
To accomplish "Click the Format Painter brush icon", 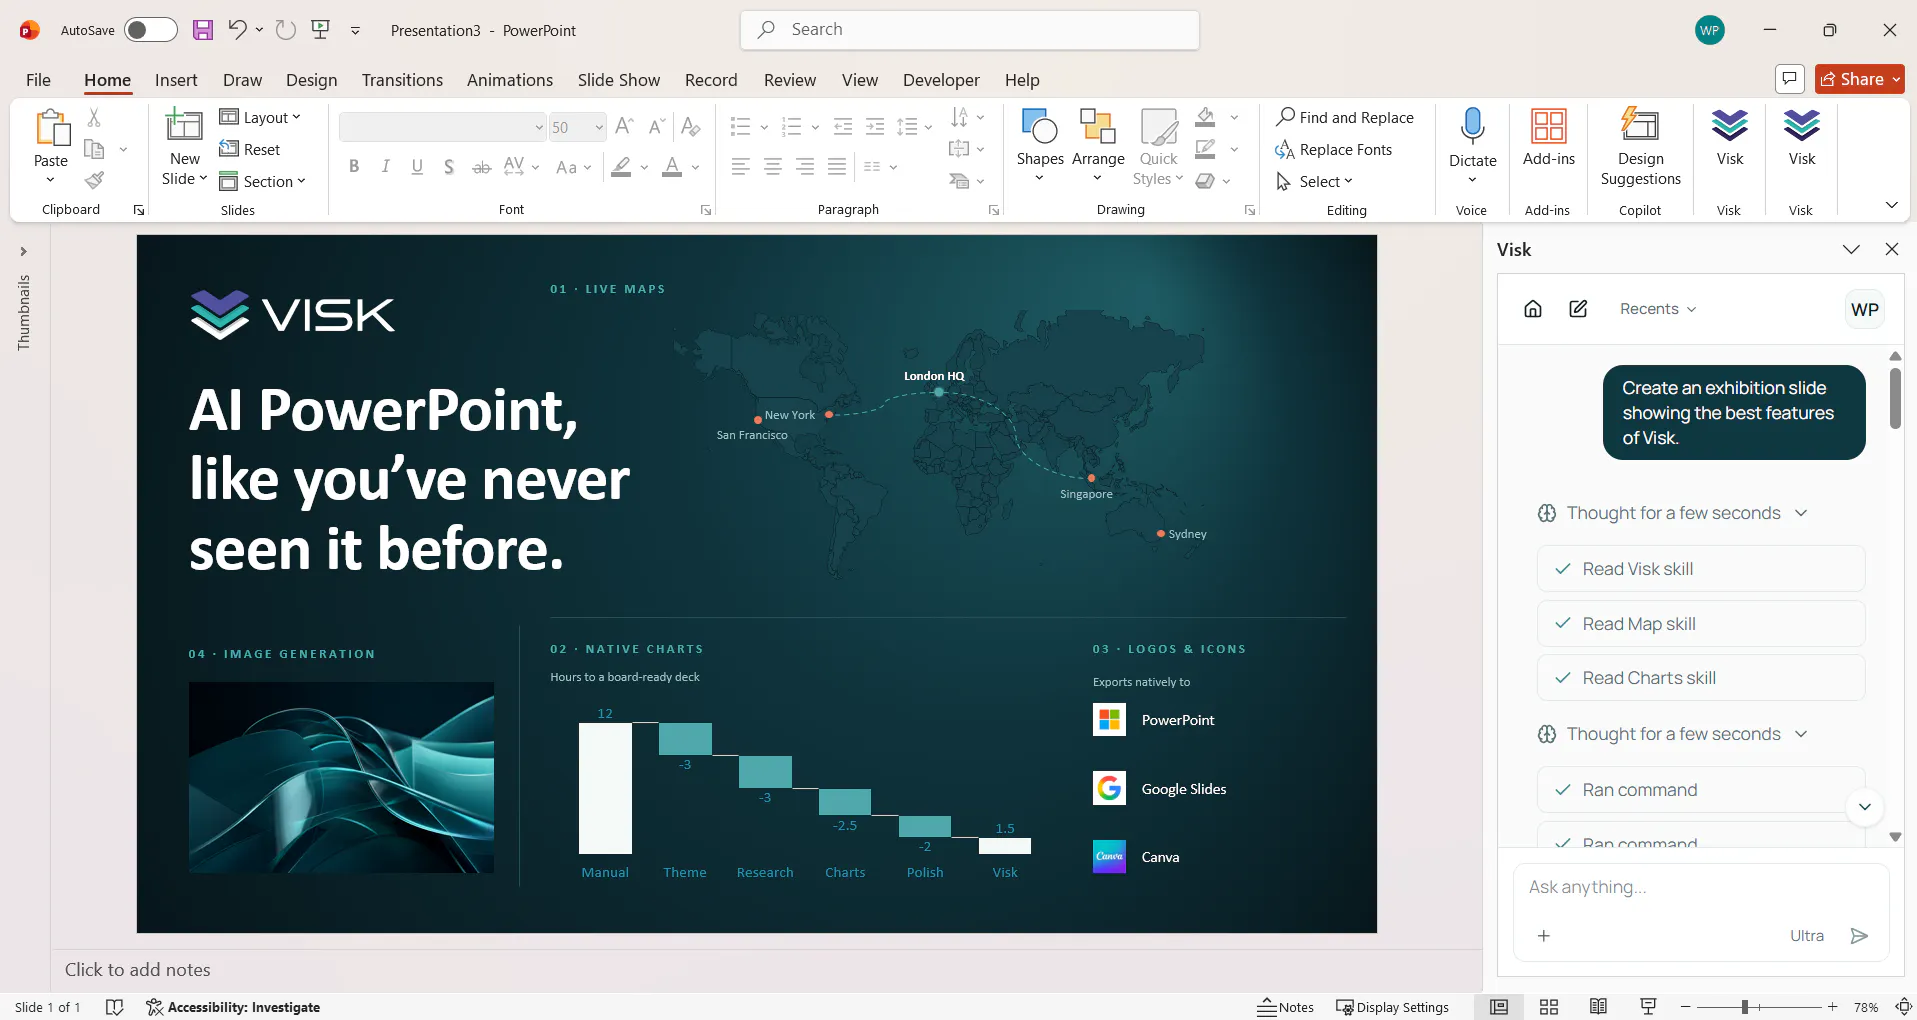I will coord(94,180).
